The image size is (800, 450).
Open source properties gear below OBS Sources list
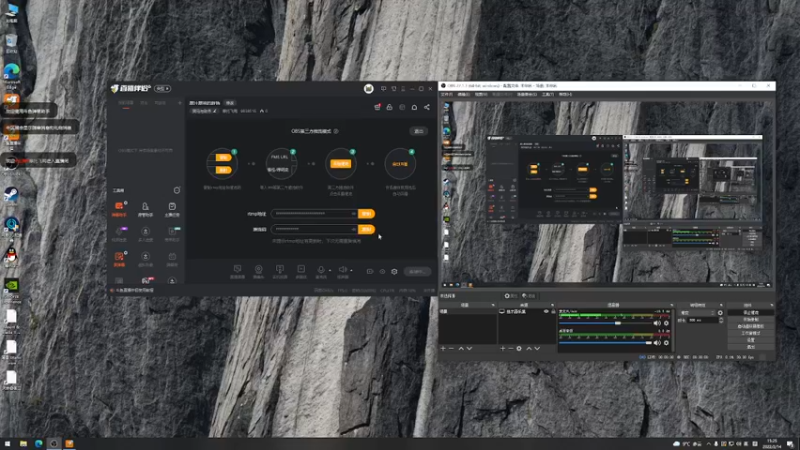(x=519, y=348)
